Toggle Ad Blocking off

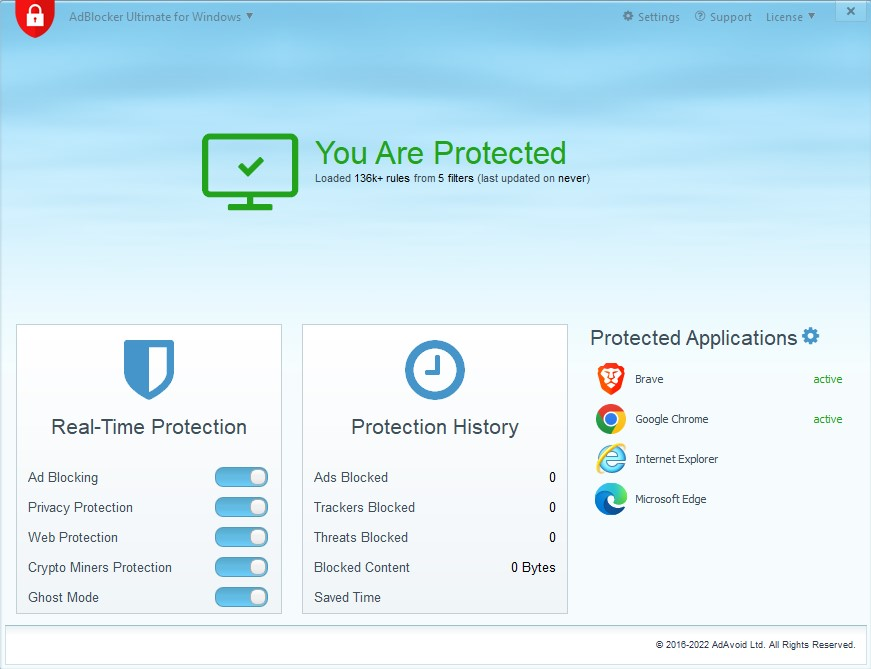tap(242, 477)
